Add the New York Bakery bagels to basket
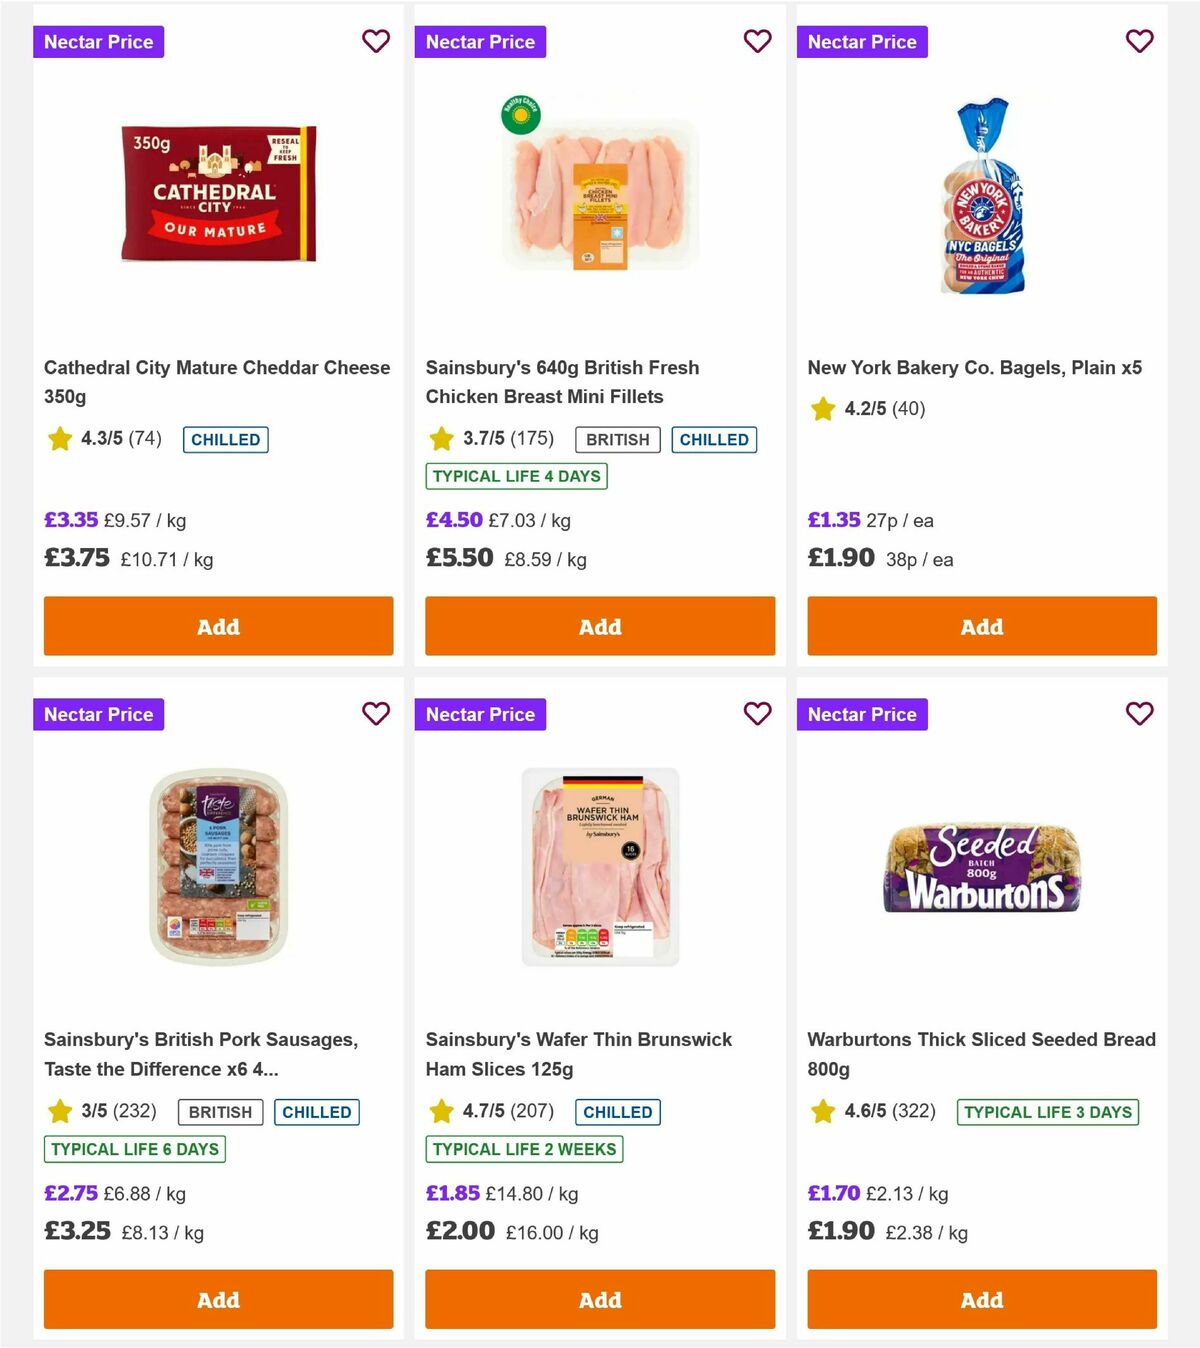Image resolution: width=1200 pixels, height=1348 pixels. pos(981,626)
